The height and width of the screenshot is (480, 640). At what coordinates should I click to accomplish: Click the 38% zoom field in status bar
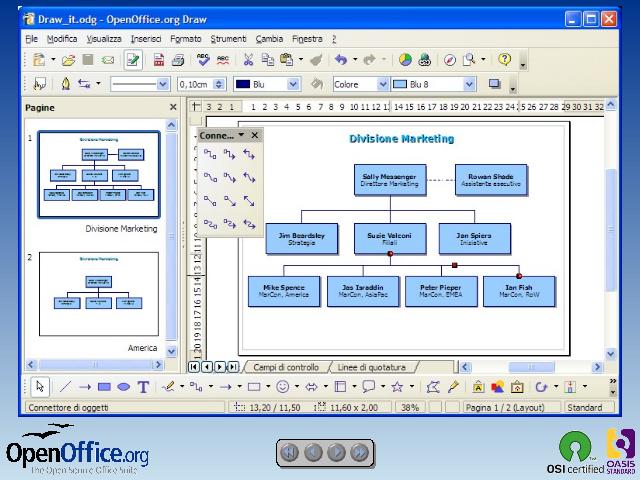coord(409,408)
